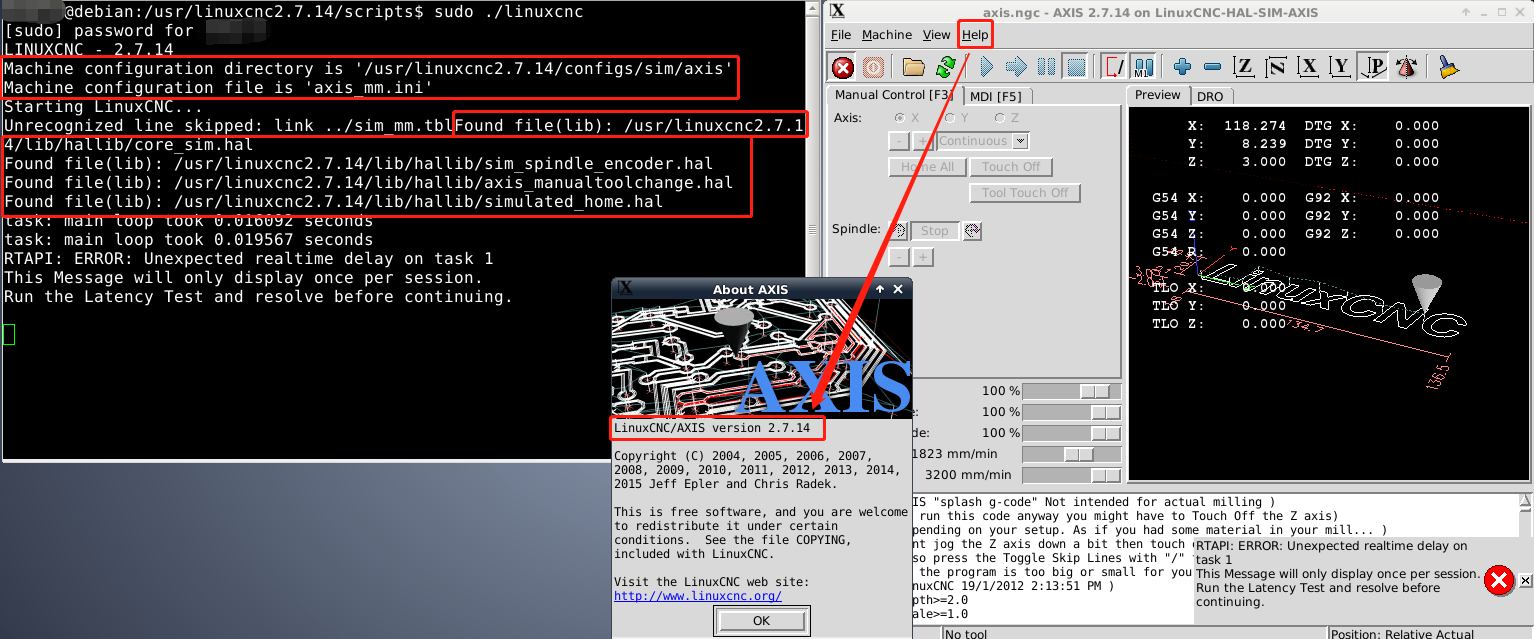Start spindle clockwise icon

click(x=972, y=231)
